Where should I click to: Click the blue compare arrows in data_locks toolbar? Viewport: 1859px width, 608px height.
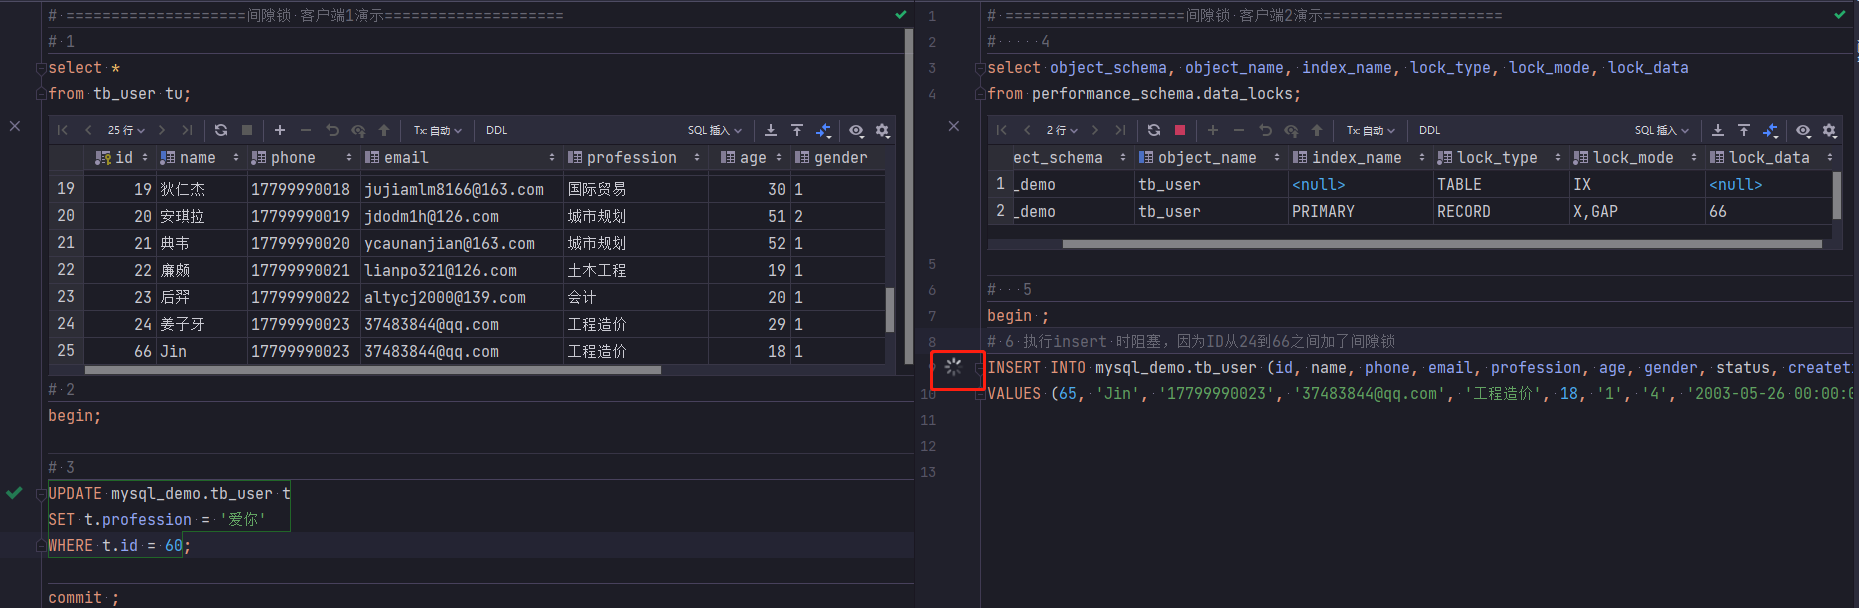(x=1770, y=130)
